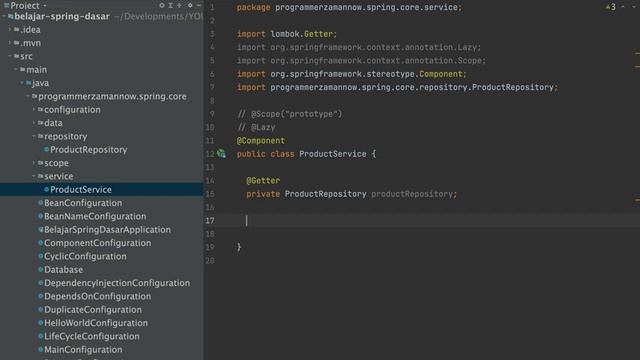Click the expand all icon in Project header

(x=171, y=5)
